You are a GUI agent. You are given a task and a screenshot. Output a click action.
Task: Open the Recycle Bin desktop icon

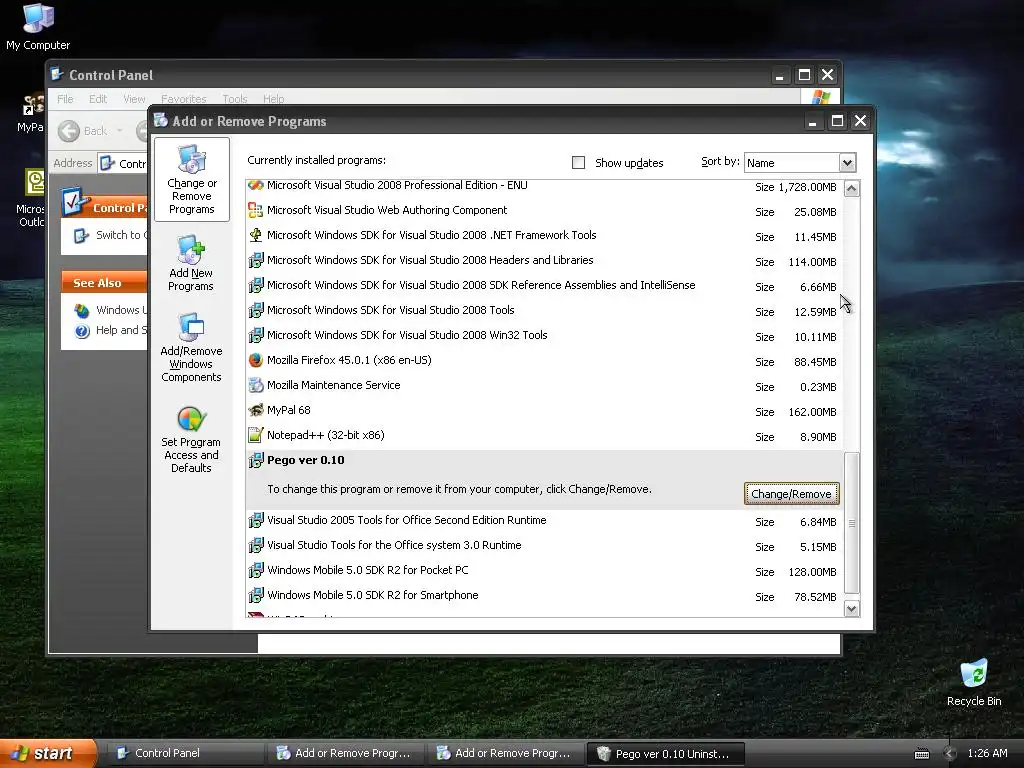point(974,682)
